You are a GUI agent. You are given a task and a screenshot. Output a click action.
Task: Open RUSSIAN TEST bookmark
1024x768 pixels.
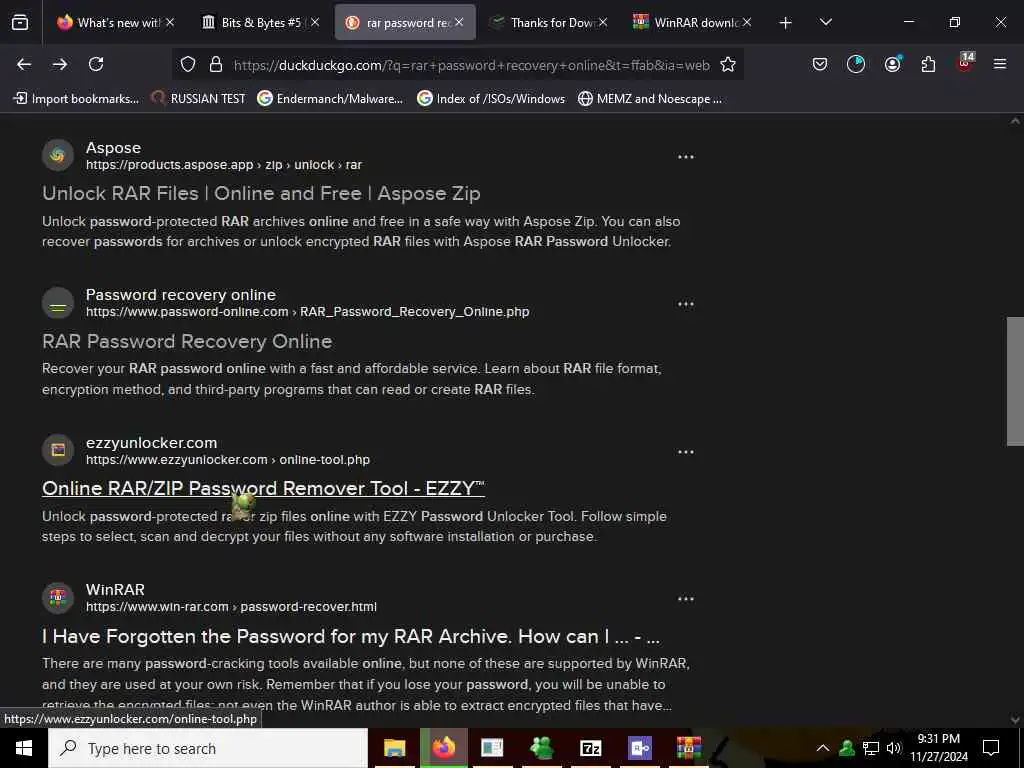coord(198,99)
